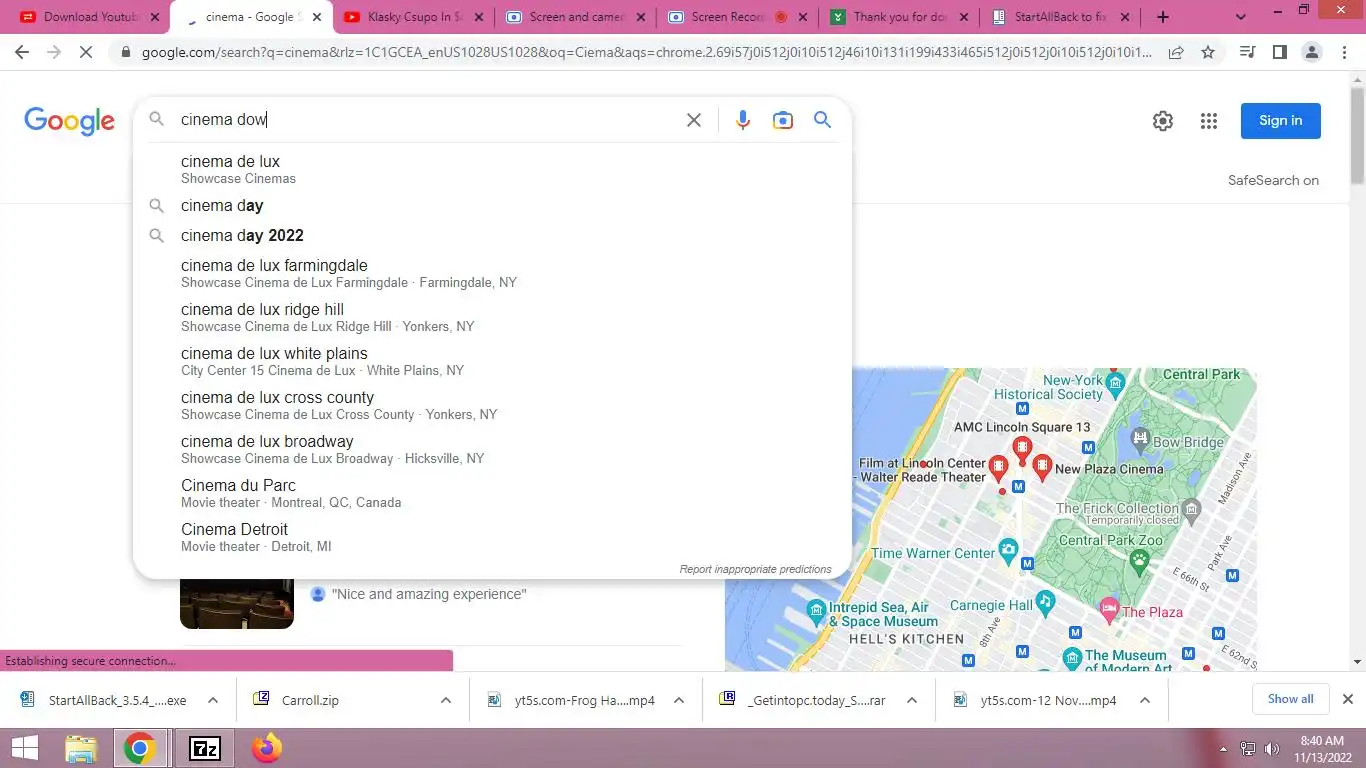Share this page from the address bar
The width and height of the screenshot is (1366, 768).
[x=1176, y=52]
